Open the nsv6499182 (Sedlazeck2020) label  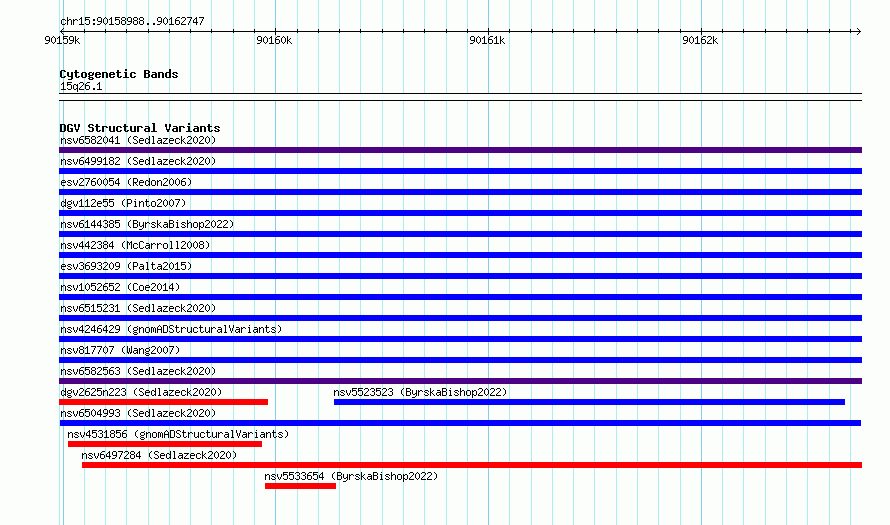138,161
